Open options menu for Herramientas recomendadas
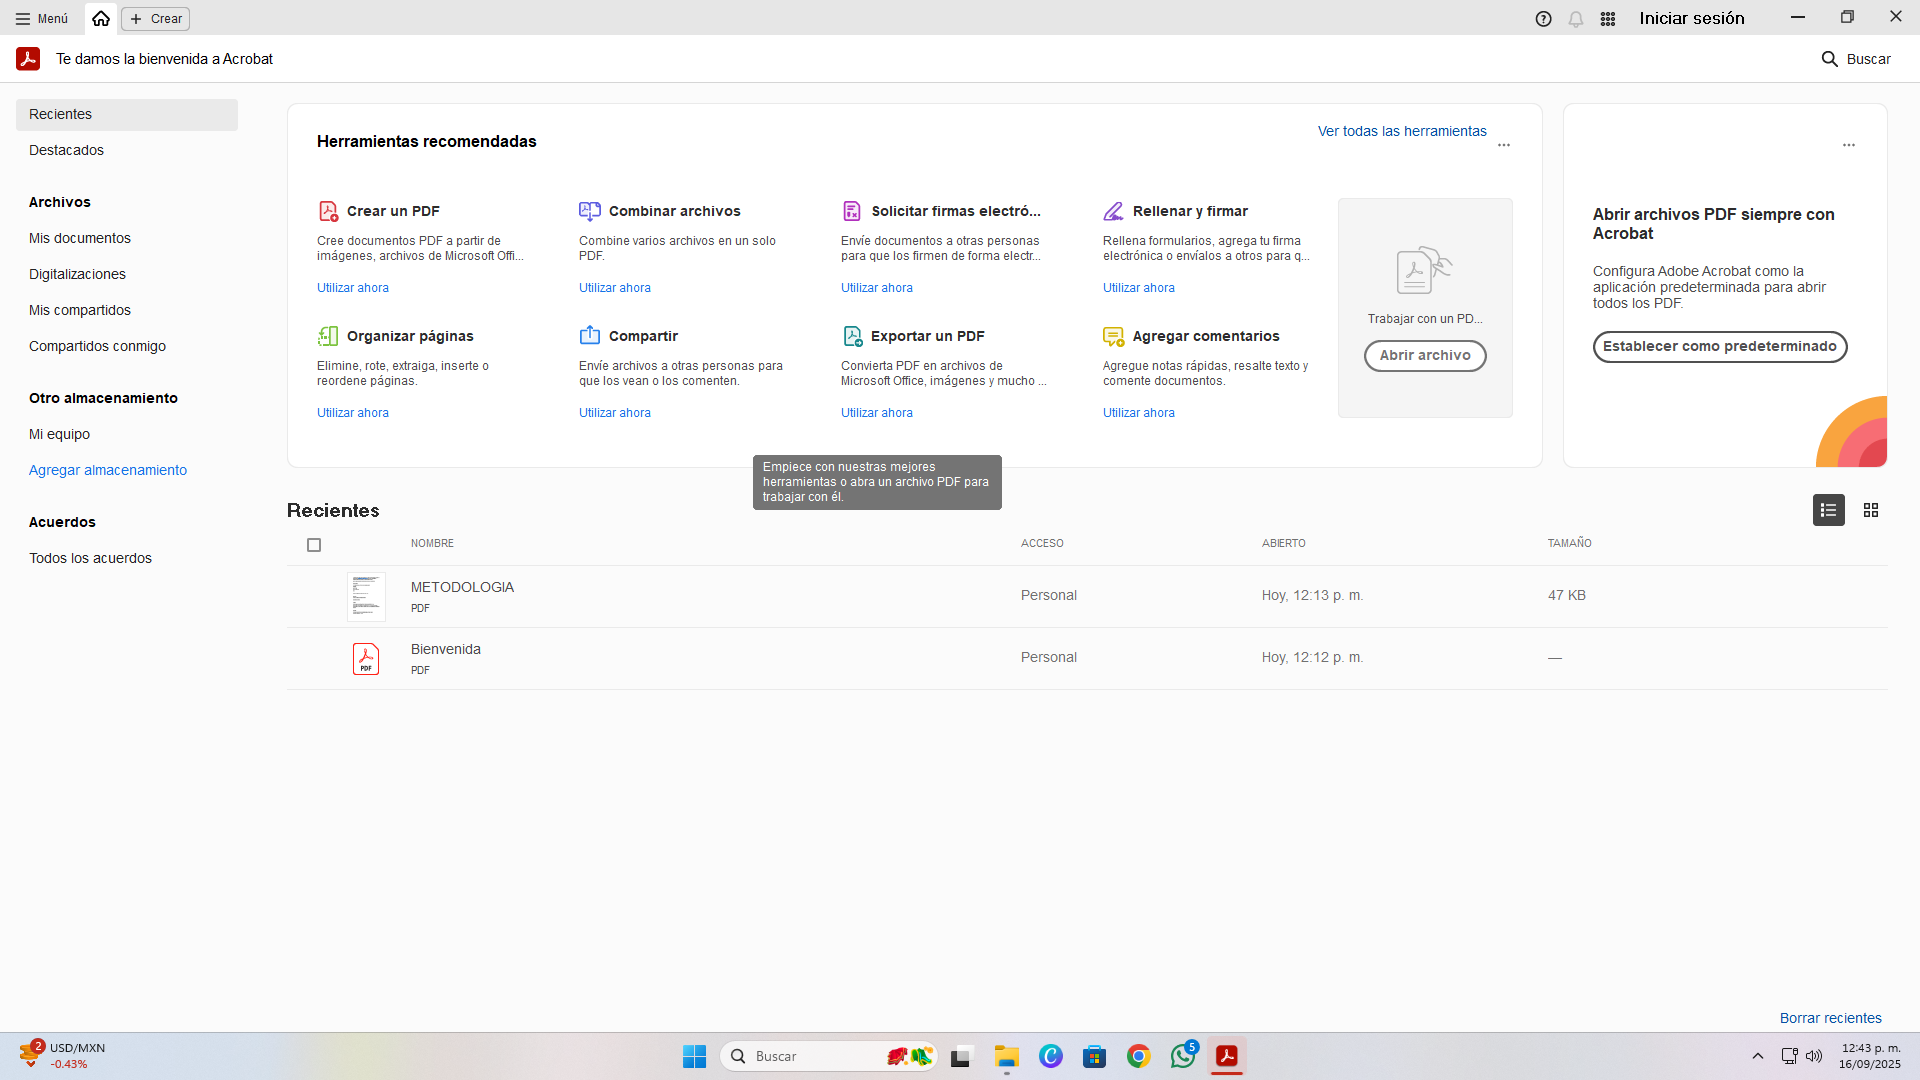The image size is (1920, 1080). [x=1504, y=145]
